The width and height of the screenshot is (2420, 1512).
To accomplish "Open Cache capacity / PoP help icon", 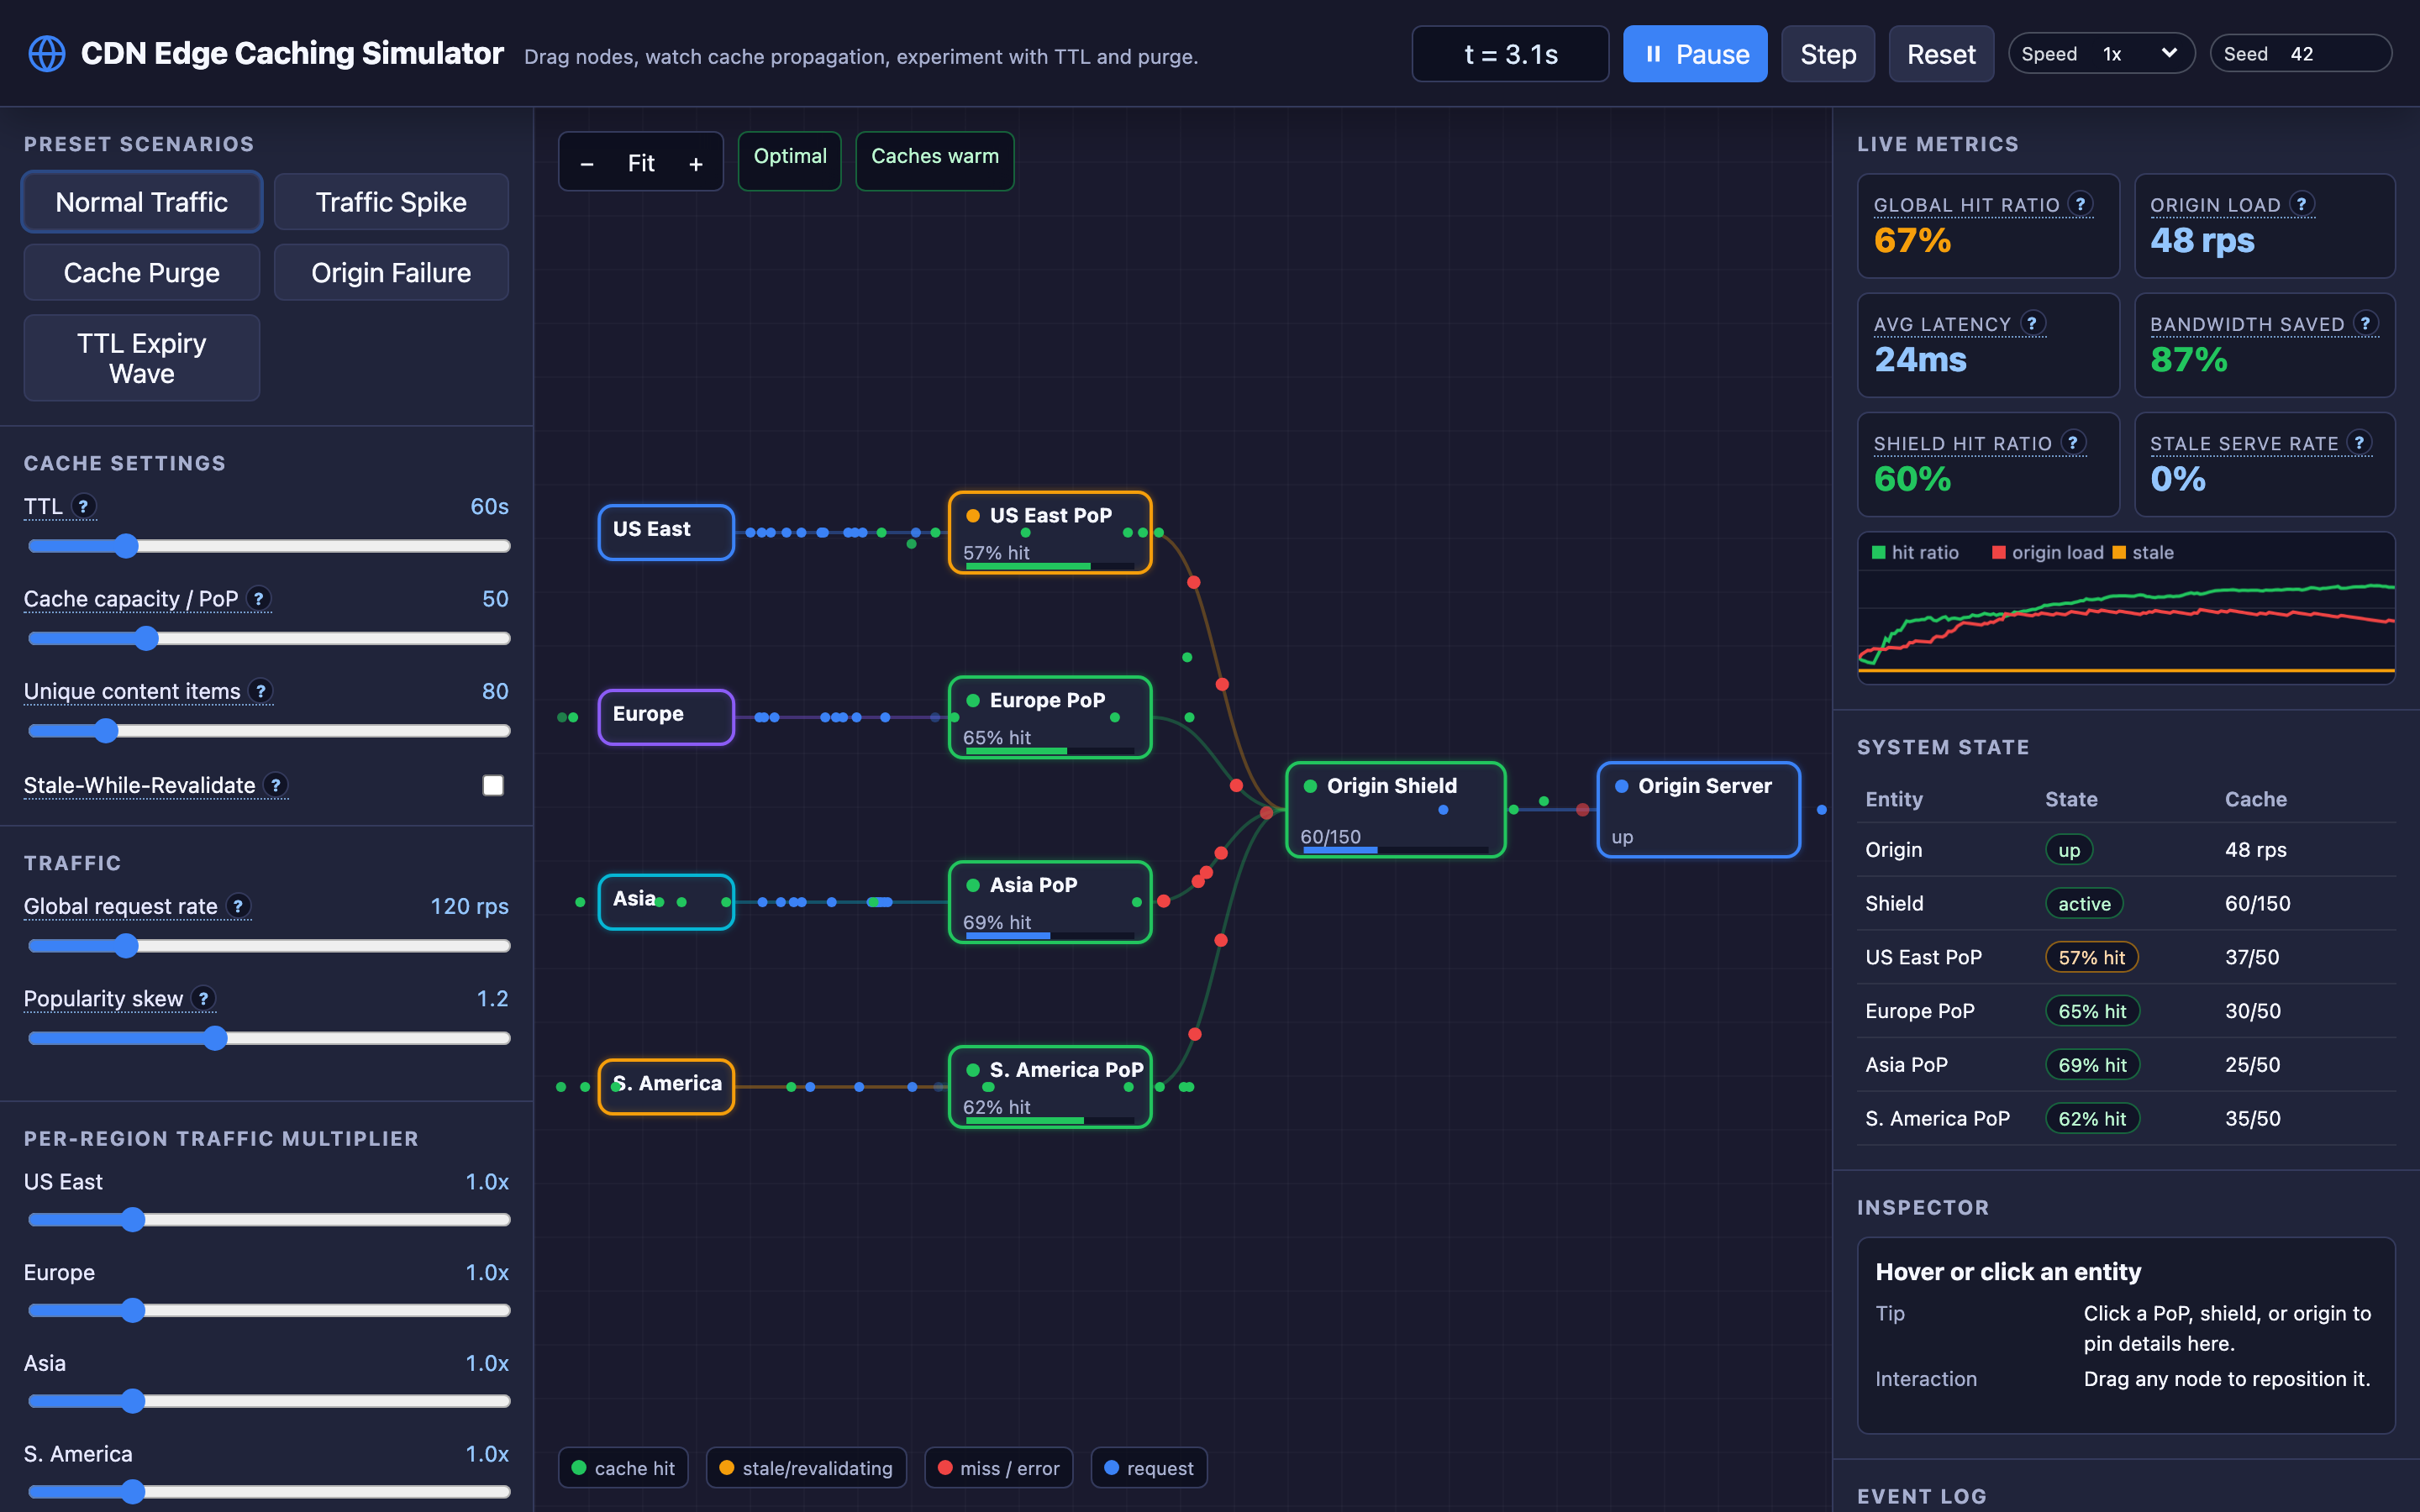I will 259,598.
